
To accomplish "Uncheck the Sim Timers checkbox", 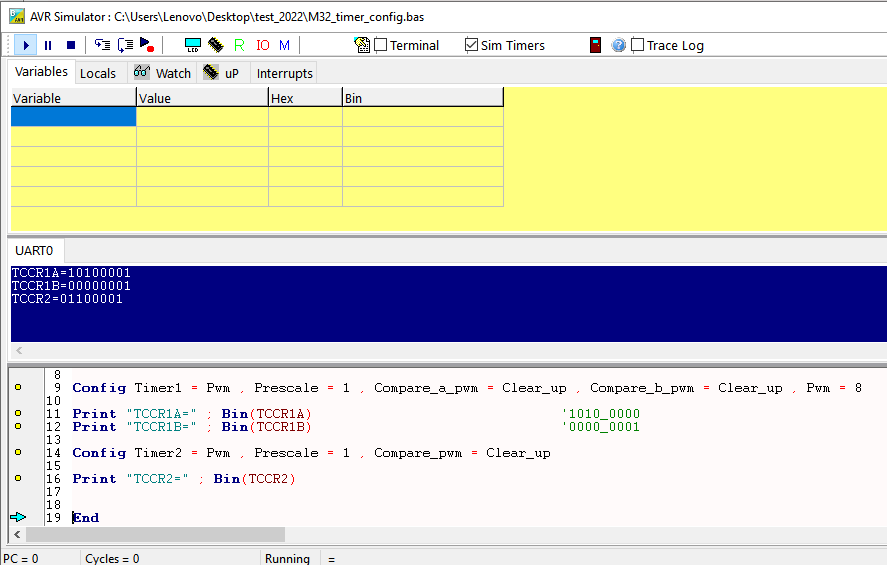I will pos(471,45).
